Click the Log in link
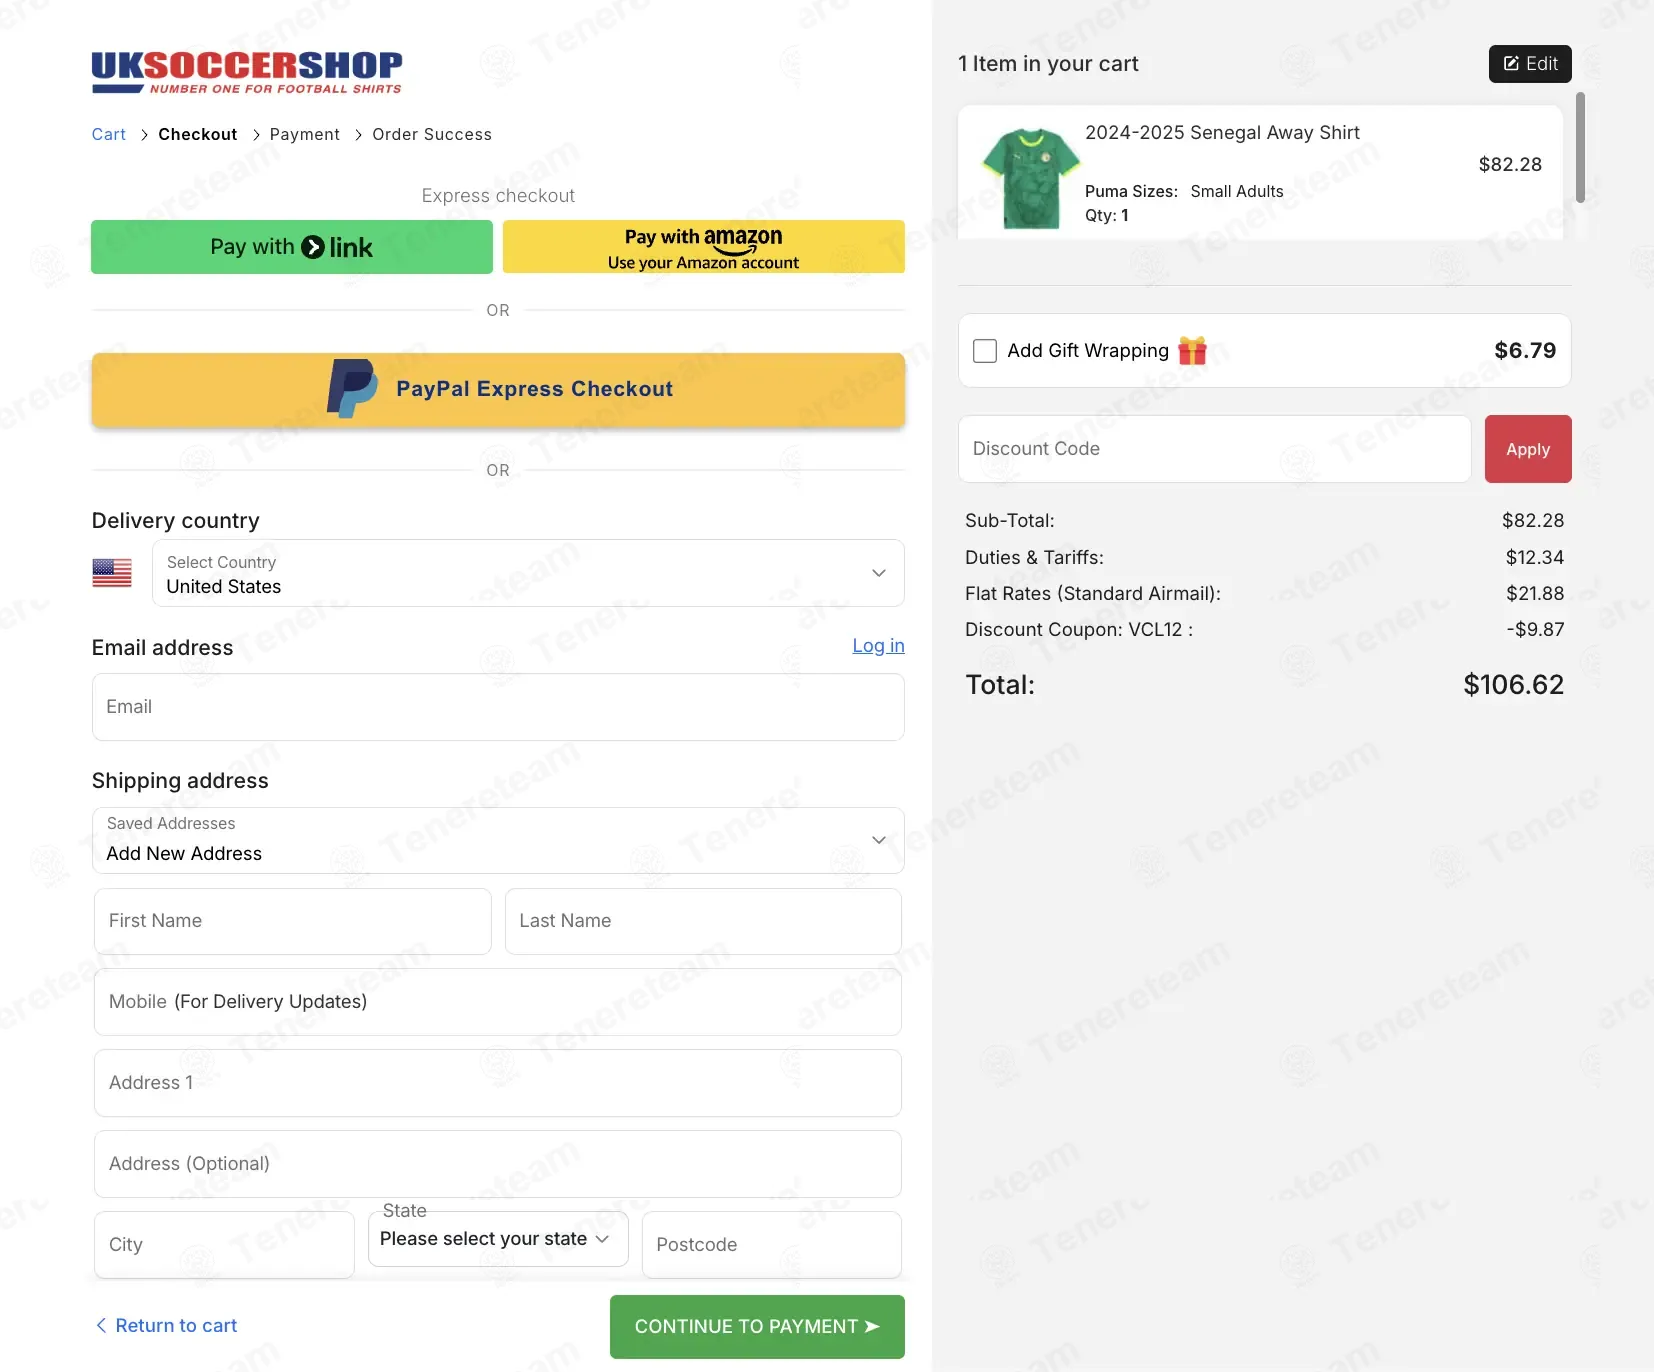Image resolution: width=1654 pixels, height=1372 pixels. point(878,646)
